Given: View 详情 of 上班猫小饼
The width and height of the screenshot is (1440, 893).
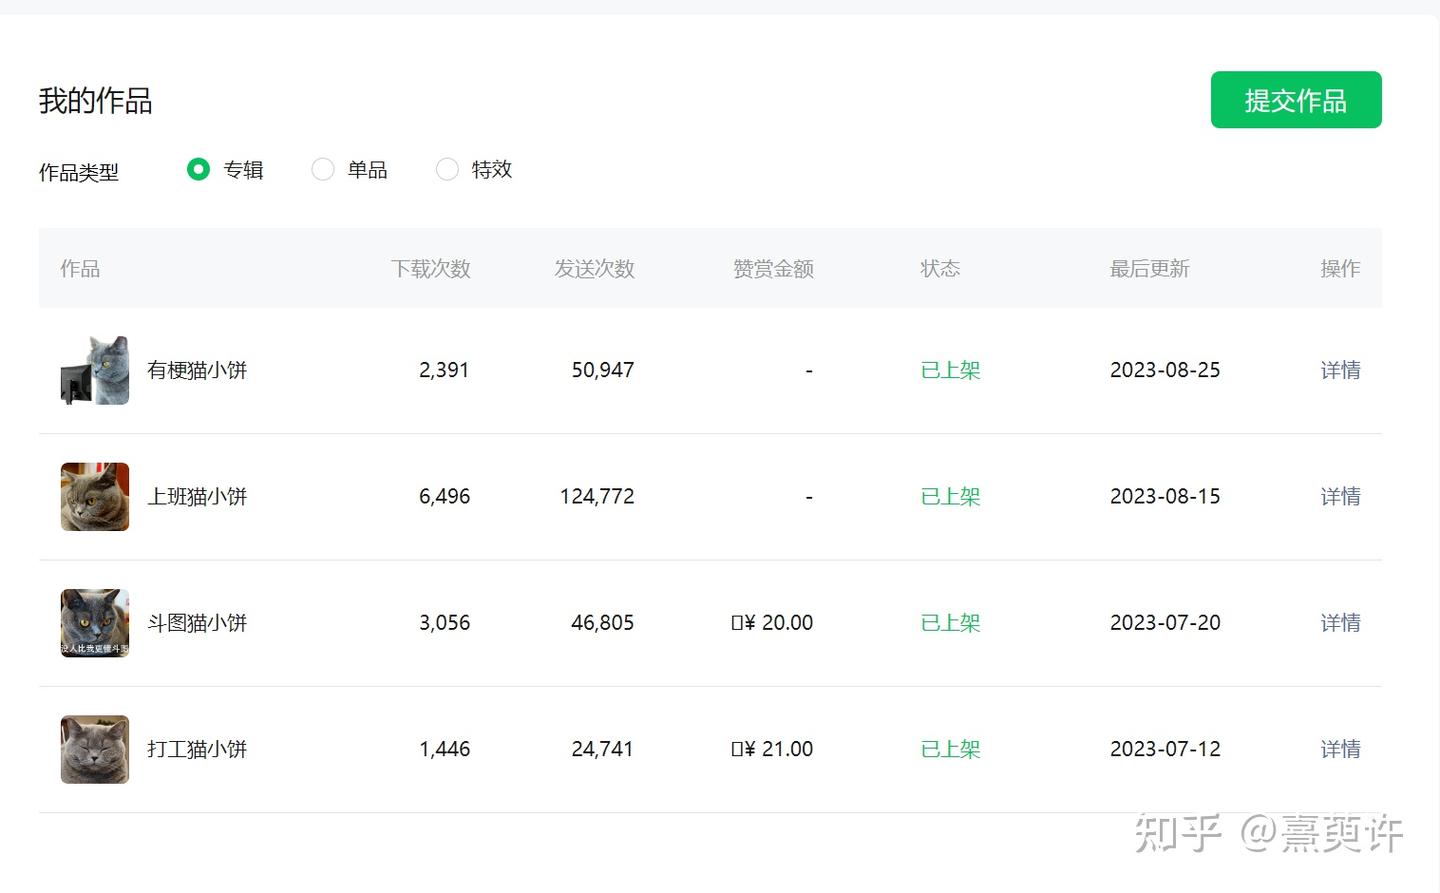Looking at the screenshot, I should click(x=1340, y=497).
